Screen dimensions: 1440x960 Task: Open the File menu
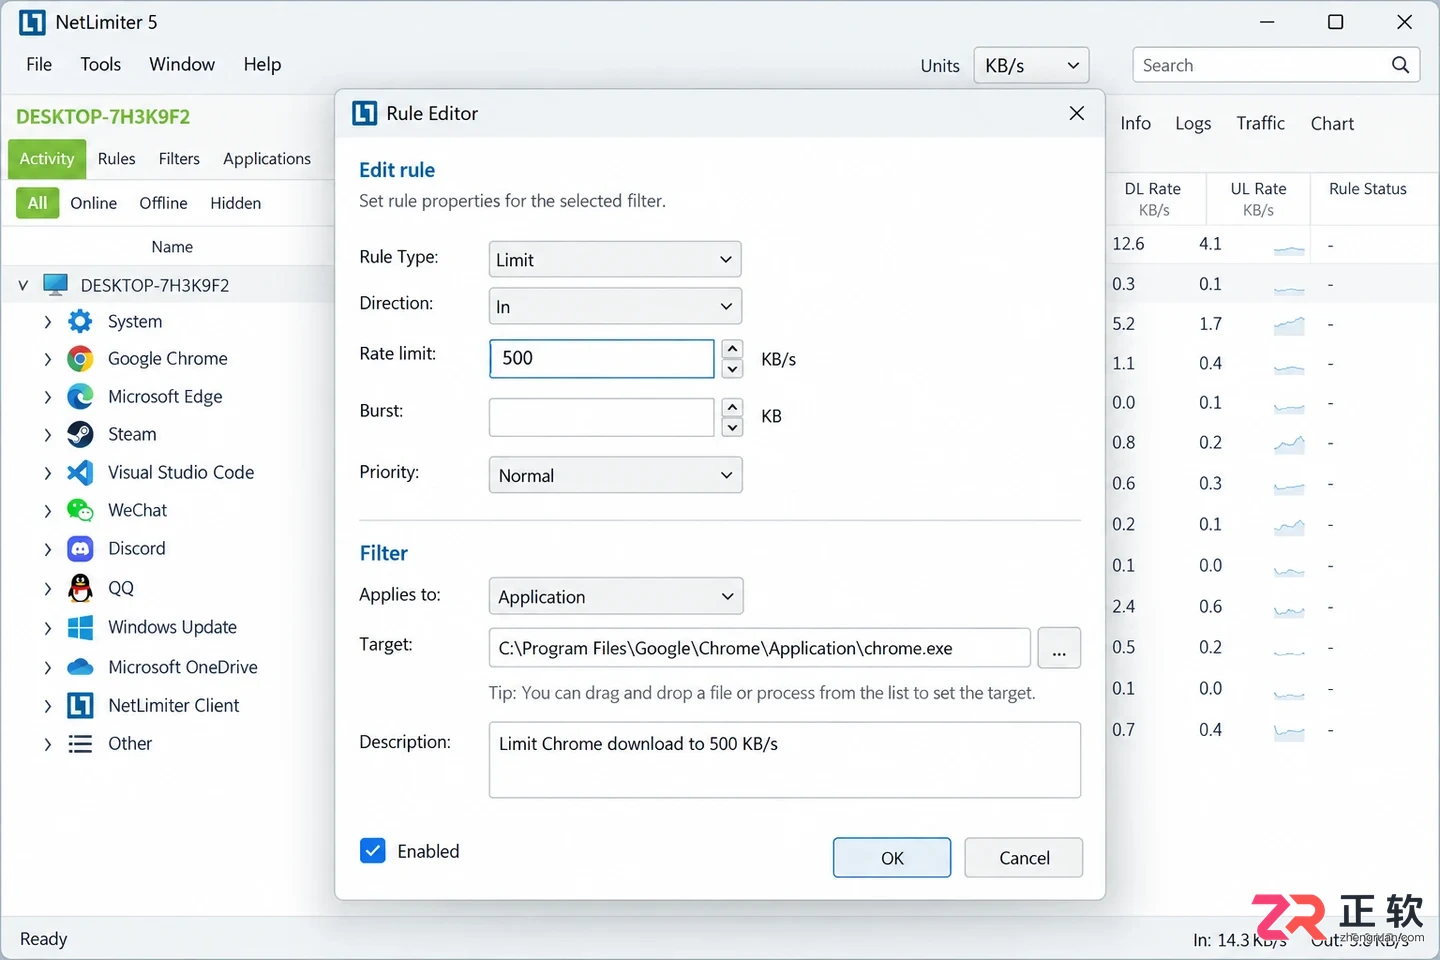39,64
